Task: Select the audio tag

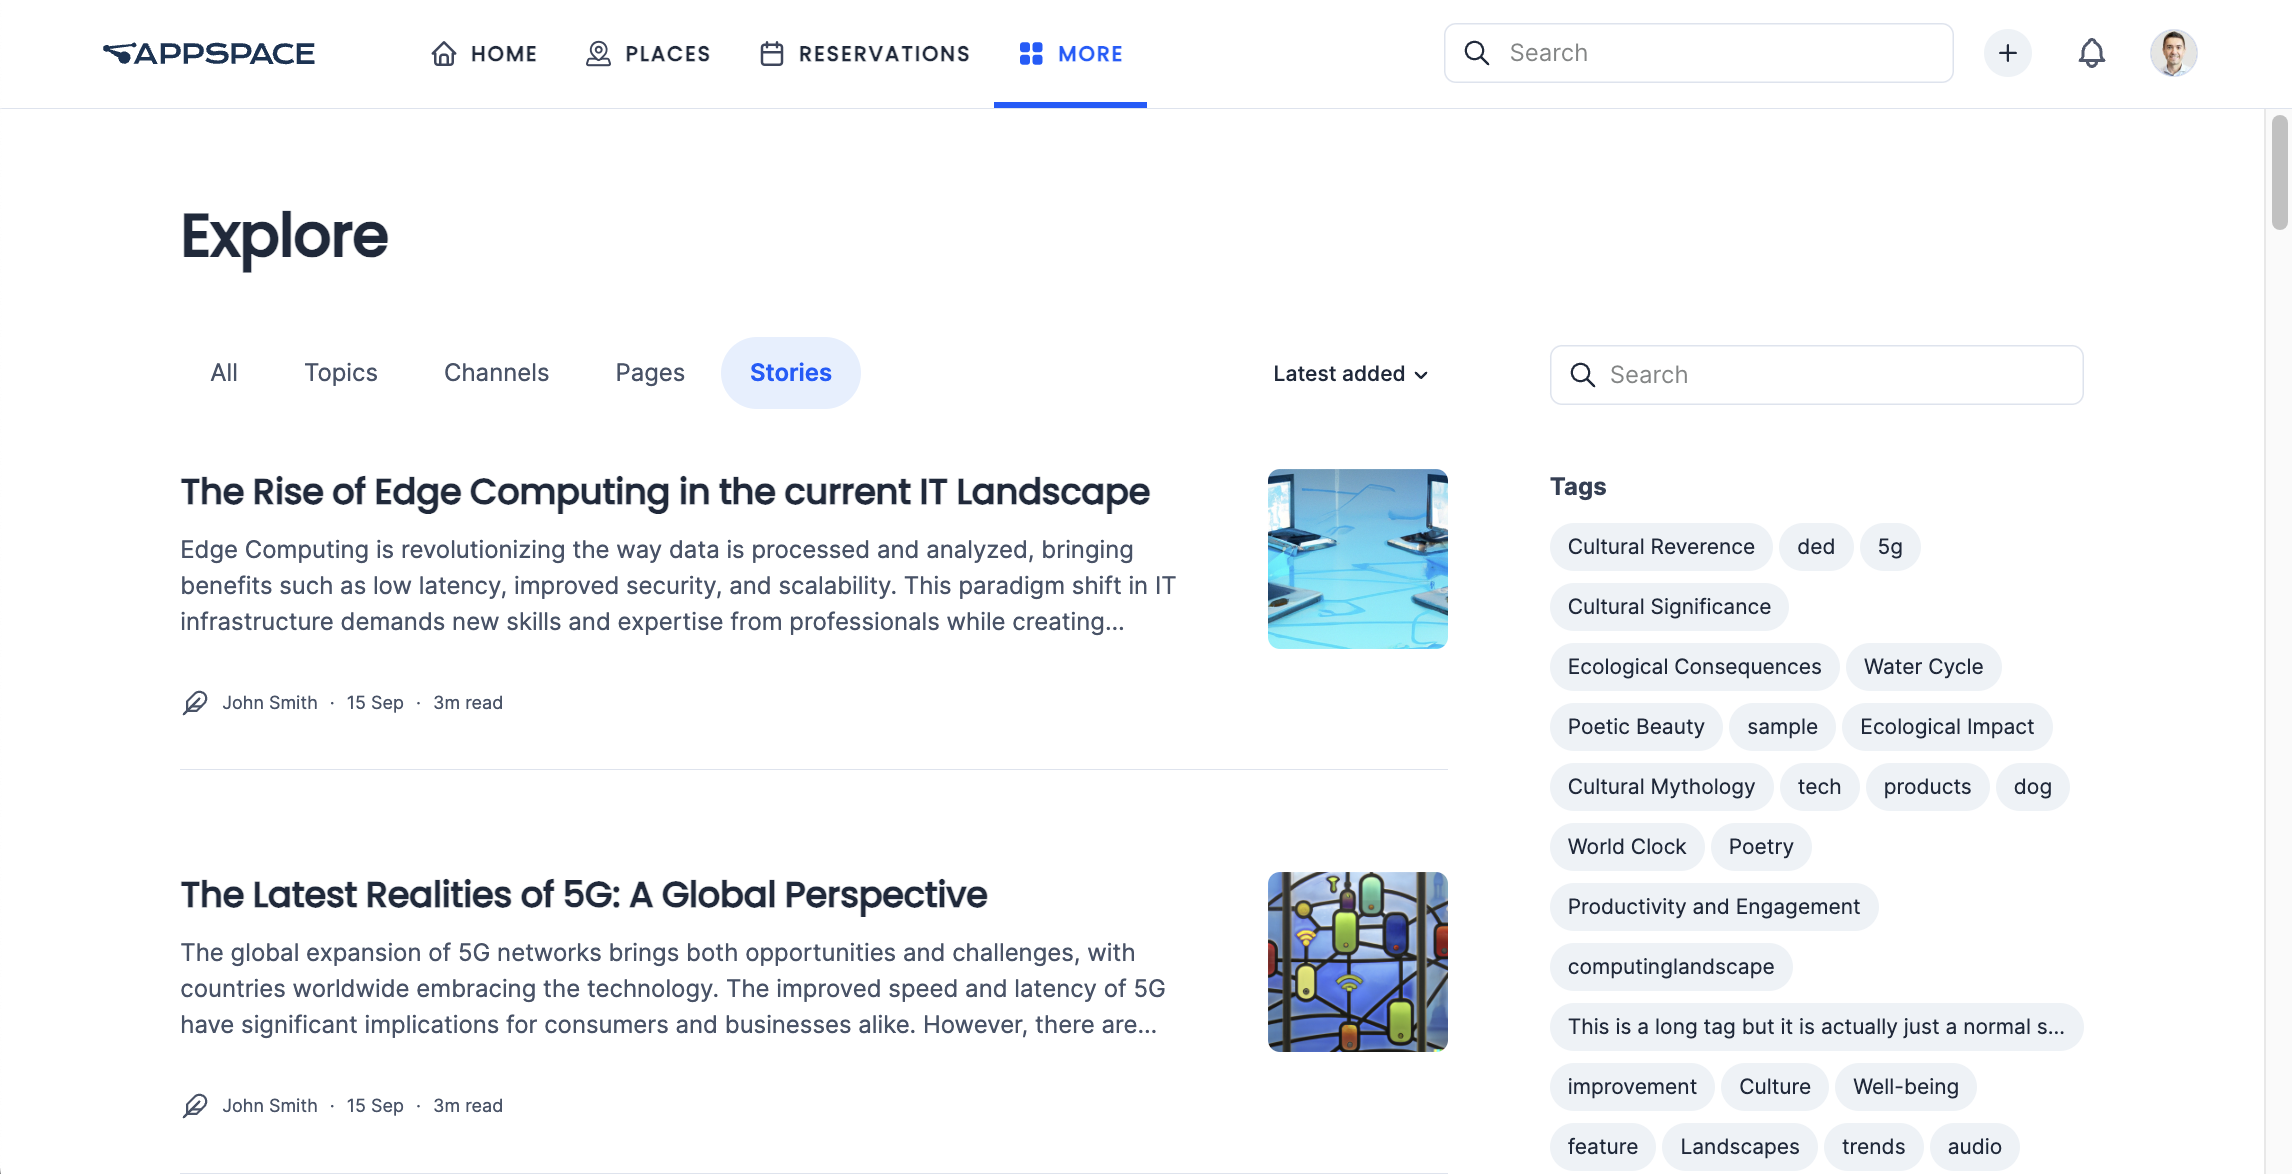Action: coord(1975,1147)
